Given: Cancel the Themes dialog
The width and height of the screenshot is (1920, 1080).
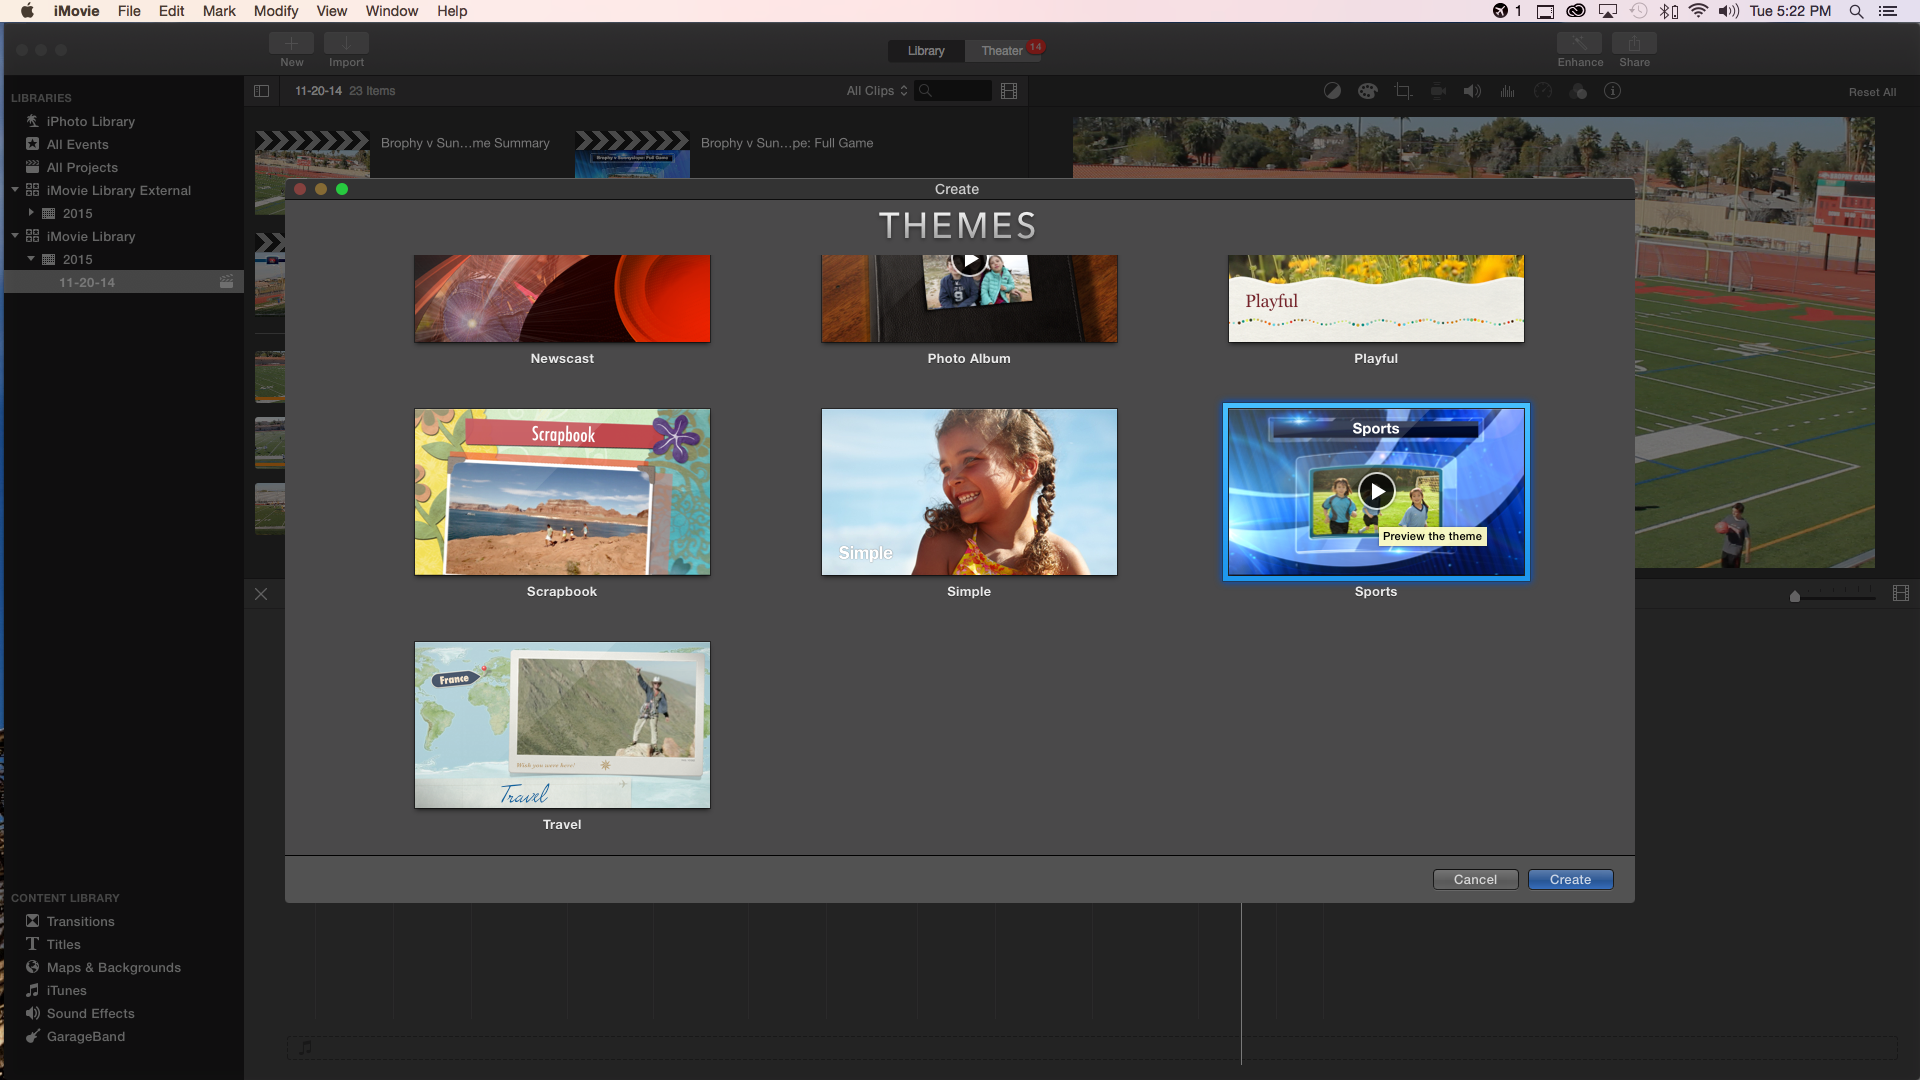Looking at the screenshot, I should click(x=1475, y=880).
